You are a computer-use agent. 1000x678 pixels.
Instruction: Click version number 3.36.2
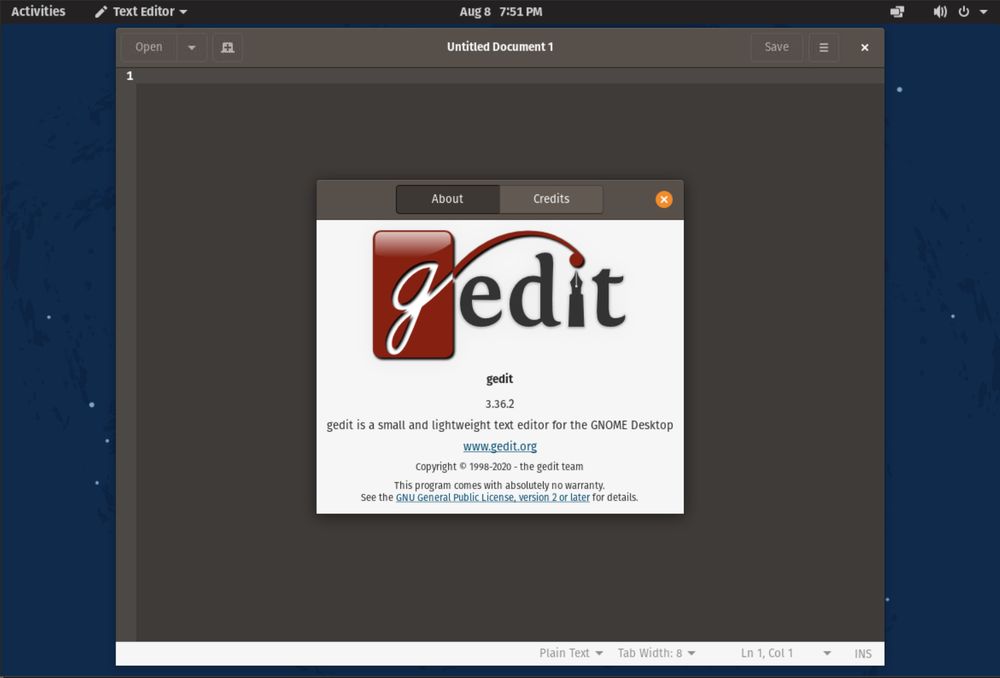[x=499, y=404]
